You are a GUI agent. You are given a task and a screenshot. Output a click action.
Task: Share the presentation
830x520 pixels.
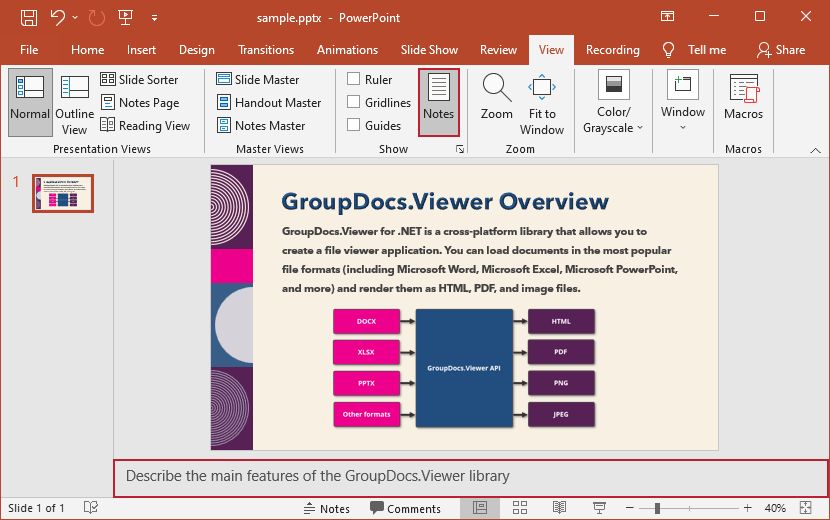point(781,50)
